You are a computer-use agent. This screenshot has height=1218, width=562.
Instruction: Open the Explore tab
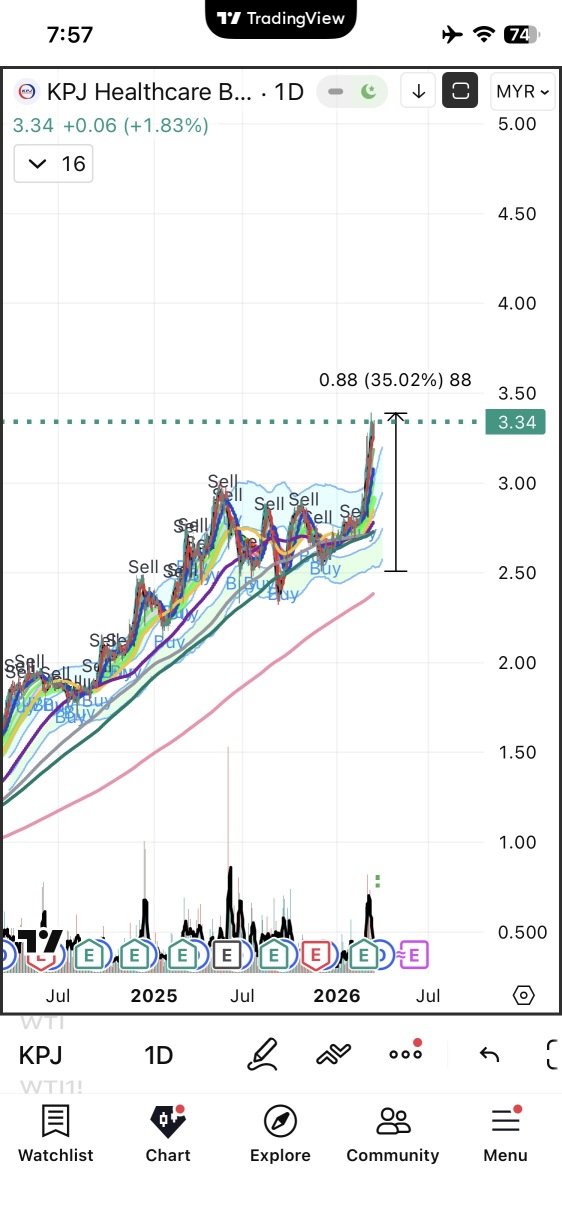[x=280, y=1134]
